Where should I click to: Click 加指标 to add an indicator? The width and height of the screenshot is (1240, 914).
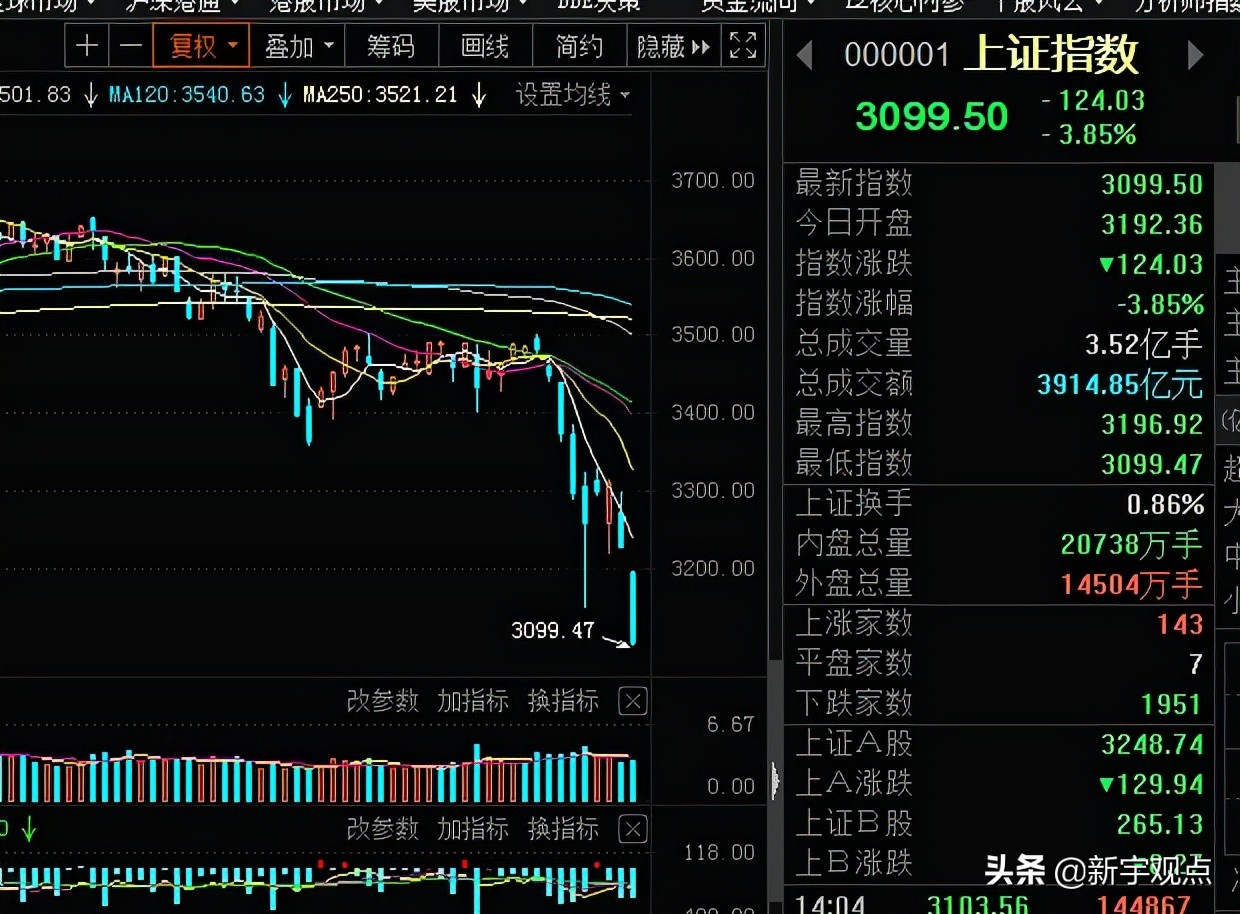473,701
